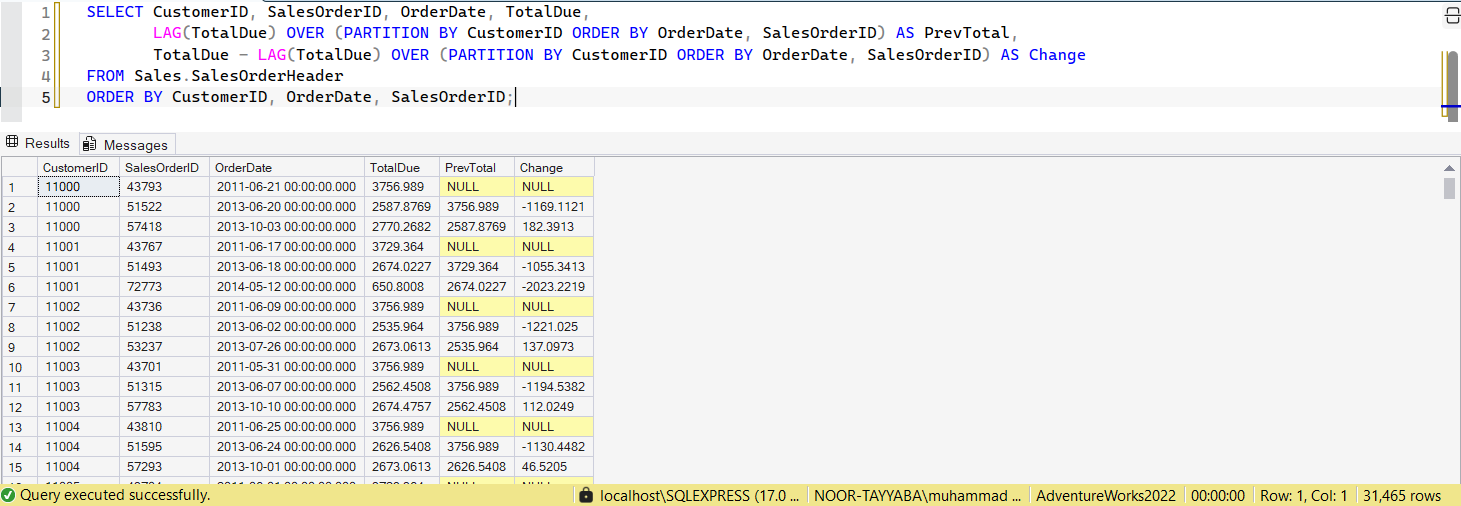Click Change cell -1055.3413
The height and width of the screenshot is (506, 1461).
[554, 267]
